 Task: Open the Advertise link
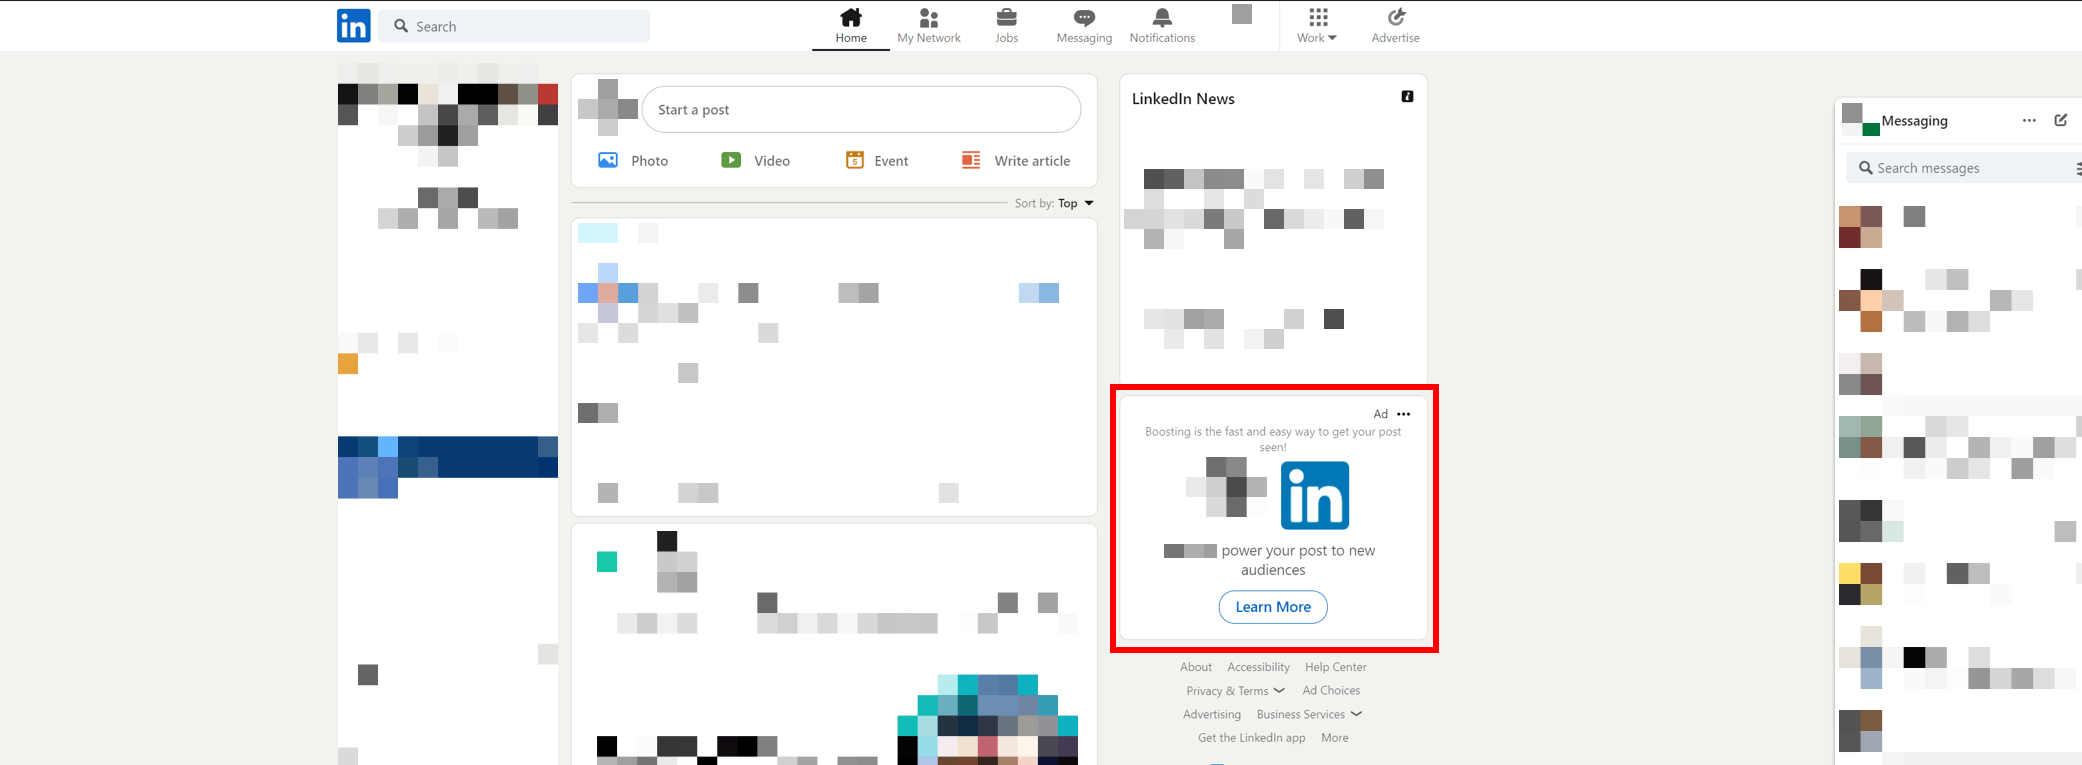1396,26
